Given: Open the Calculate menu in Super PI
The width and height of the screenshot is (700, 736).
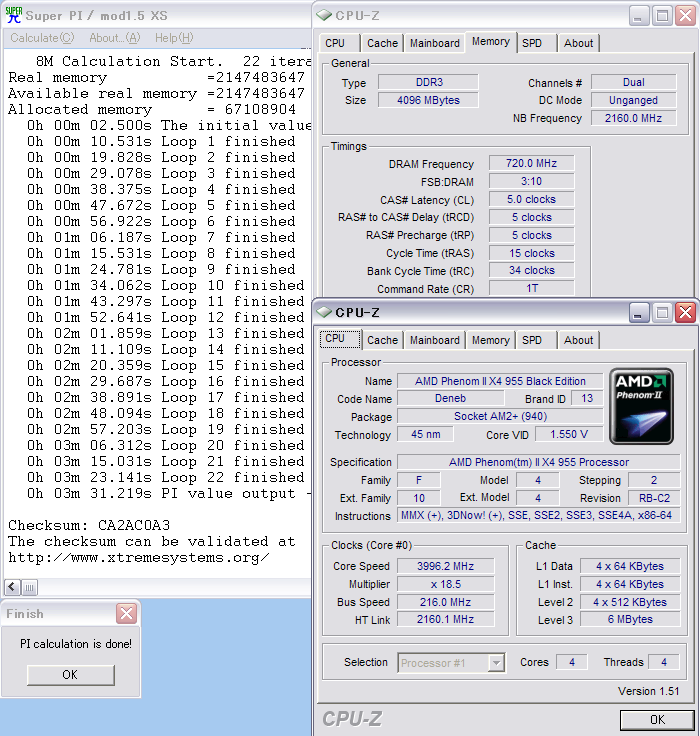Looking at the screenshot, I should click(x=42, y=38).
